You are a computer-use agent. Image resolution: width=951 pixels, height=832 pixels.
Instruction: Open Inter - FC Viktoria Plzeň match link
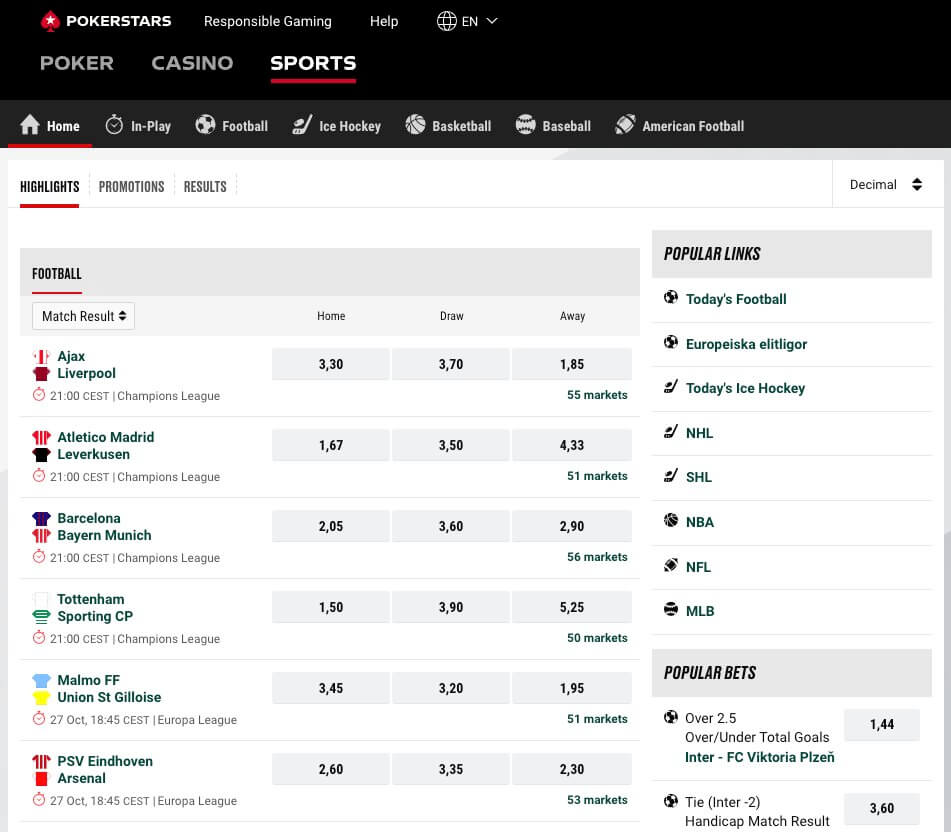click(x=759, y=757)
